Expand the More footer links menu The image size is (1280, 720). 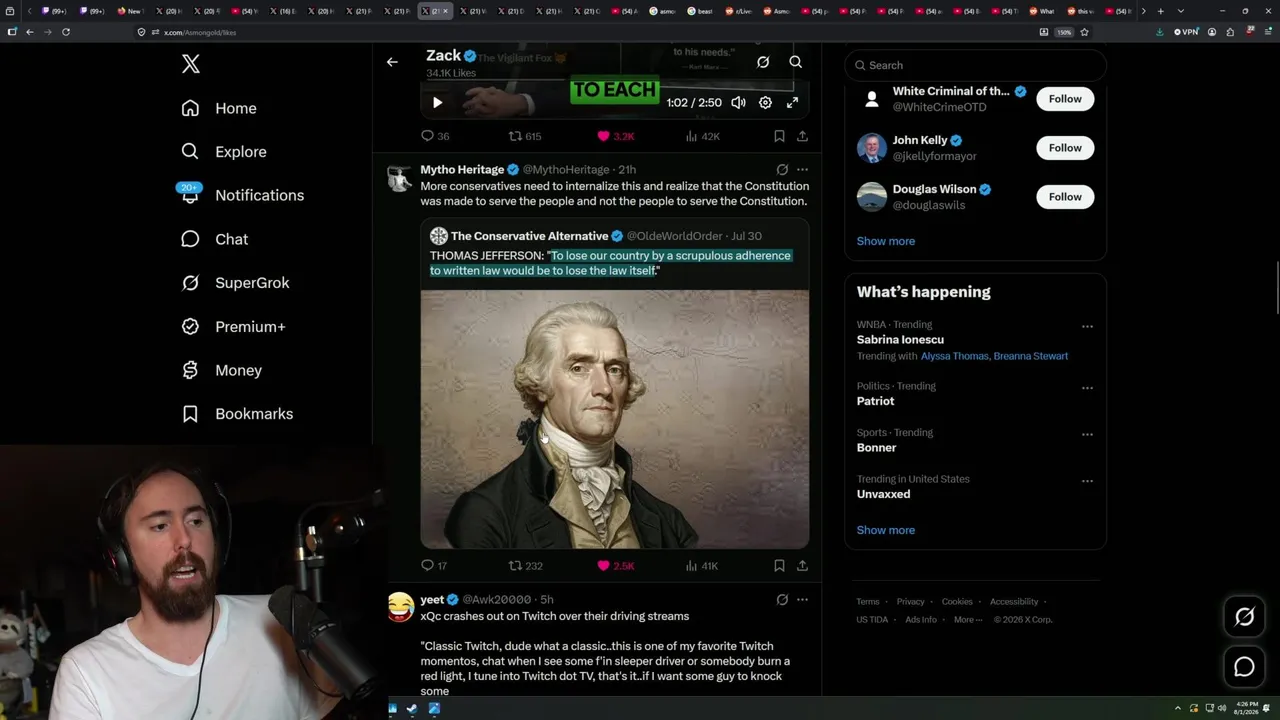(967, 620)
